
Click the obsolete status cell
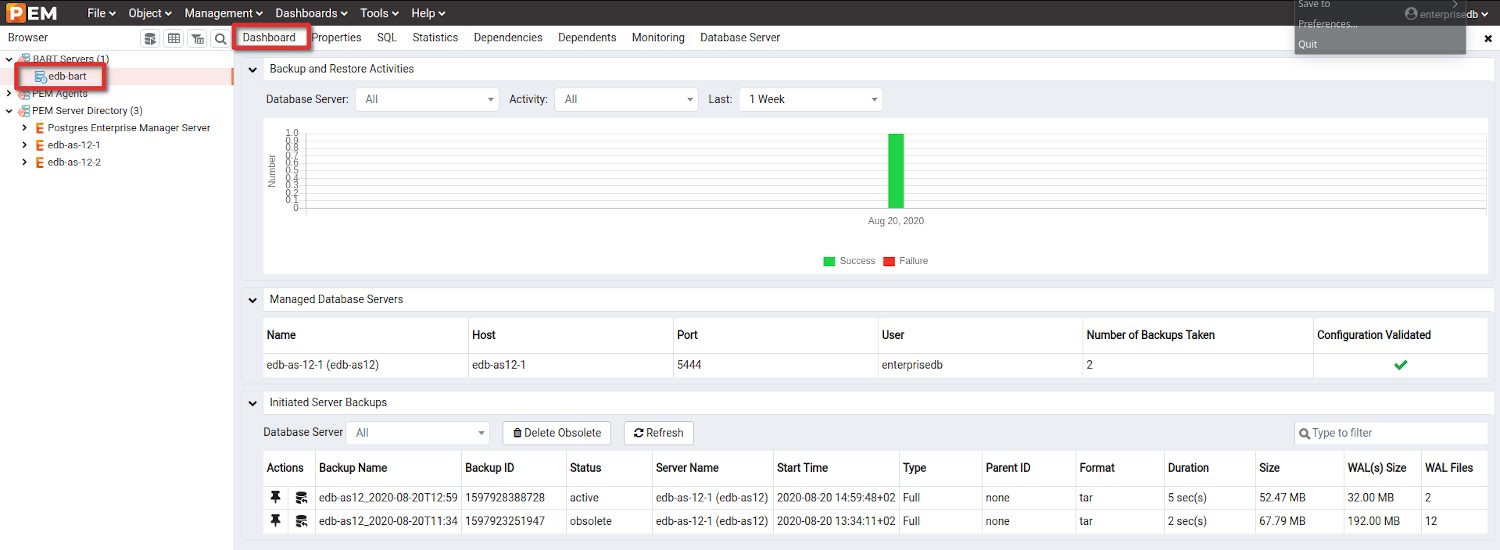(590, 521)
